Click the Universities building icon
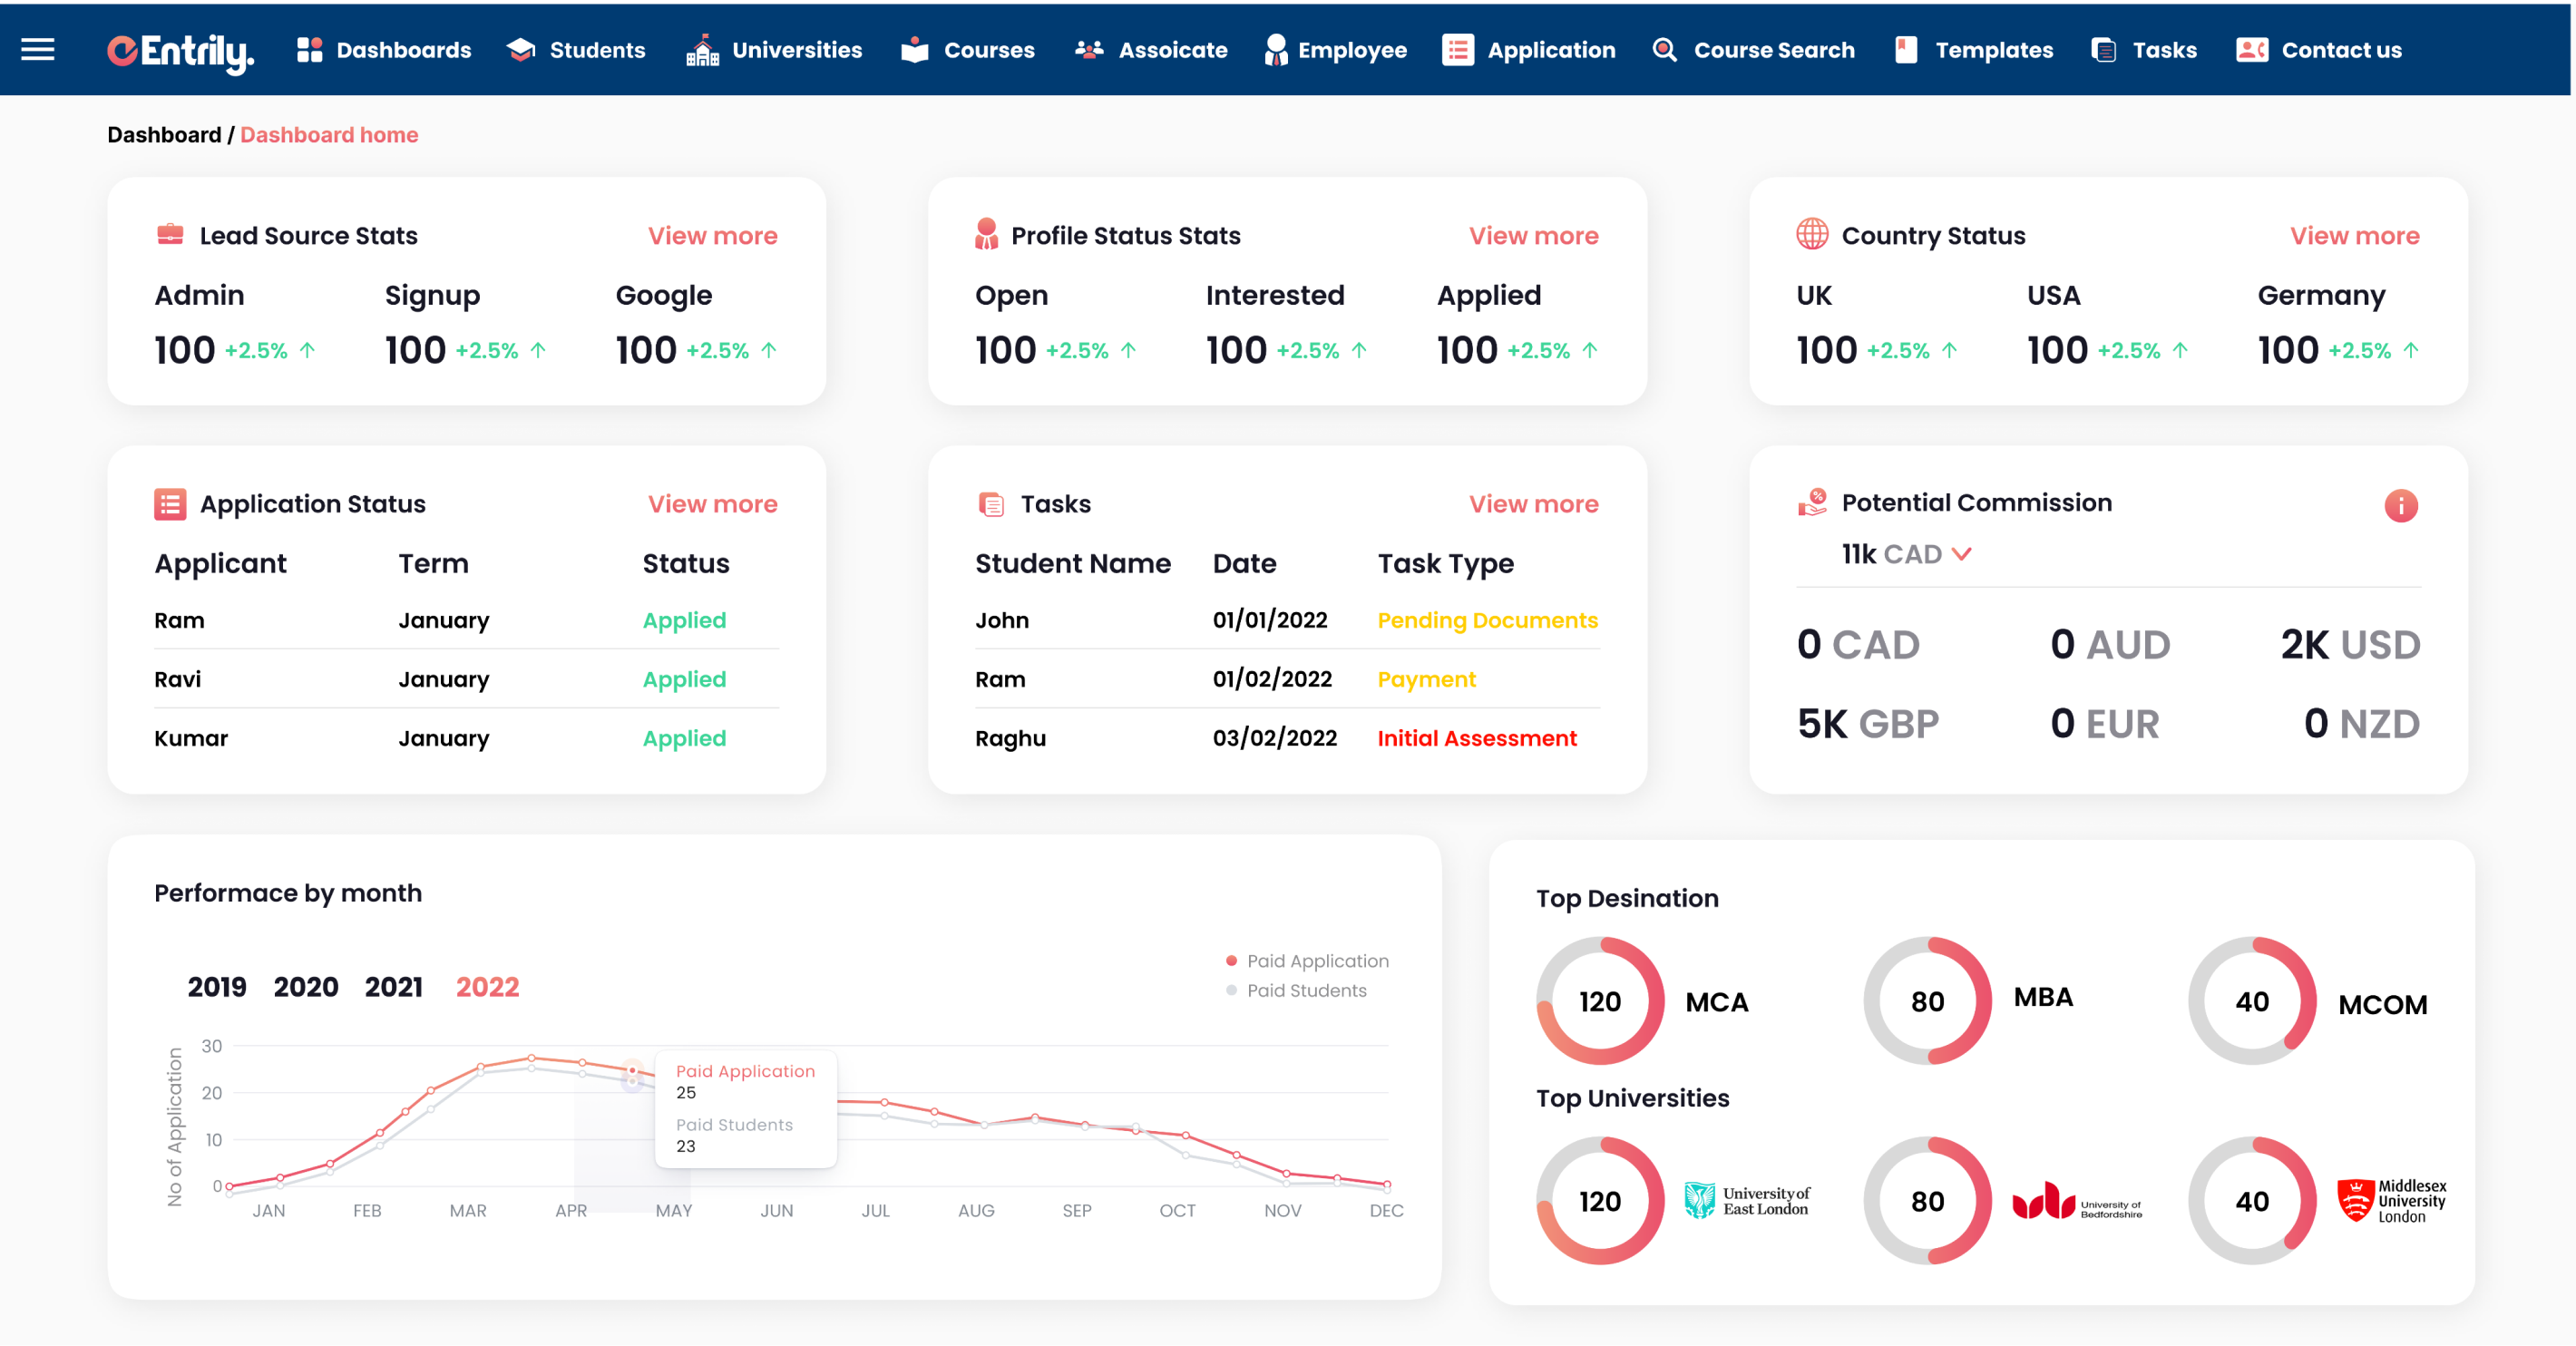Image resolution: width=2576 pixels, height=1346 pixels. click(702, 50)
